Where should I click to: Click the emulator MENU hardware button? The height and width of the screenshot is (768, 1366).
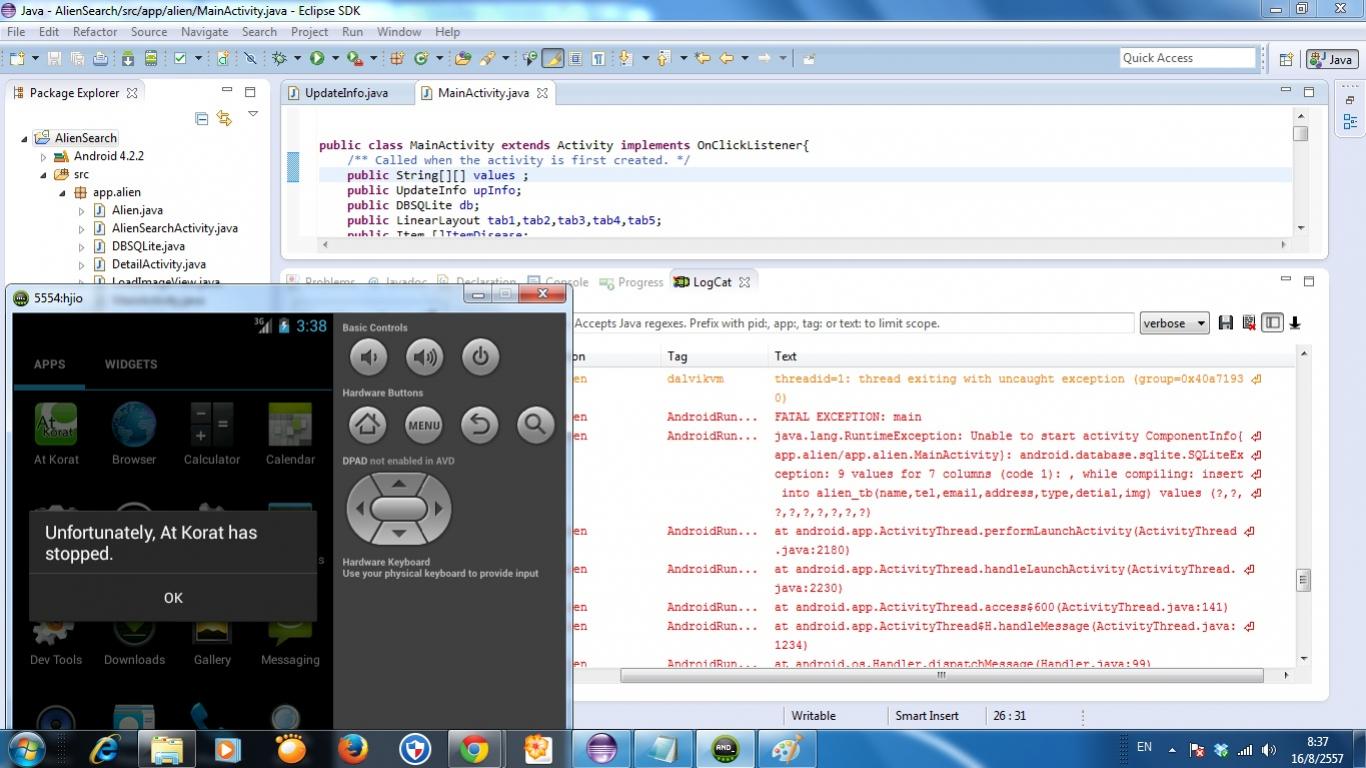tap(424, 425)
